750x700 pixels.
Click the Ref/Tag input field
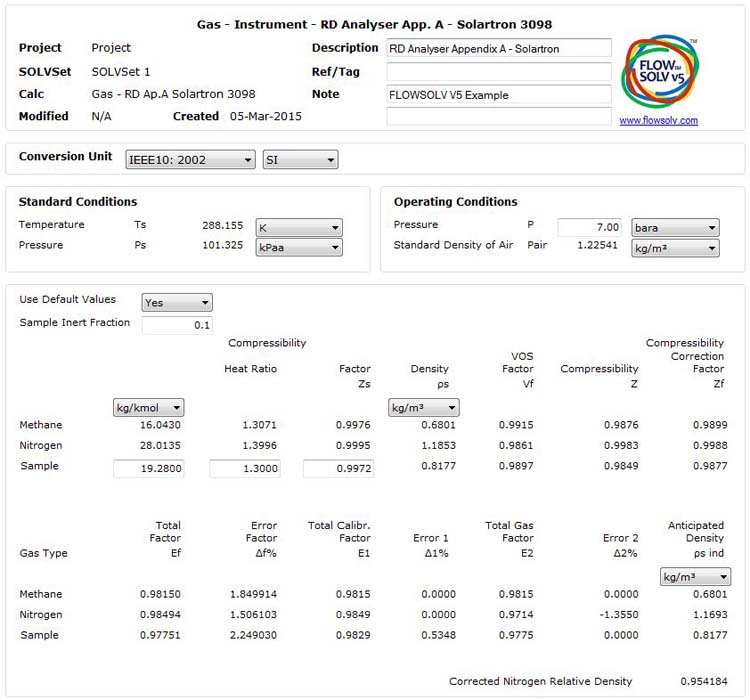[x=499, y=72]
